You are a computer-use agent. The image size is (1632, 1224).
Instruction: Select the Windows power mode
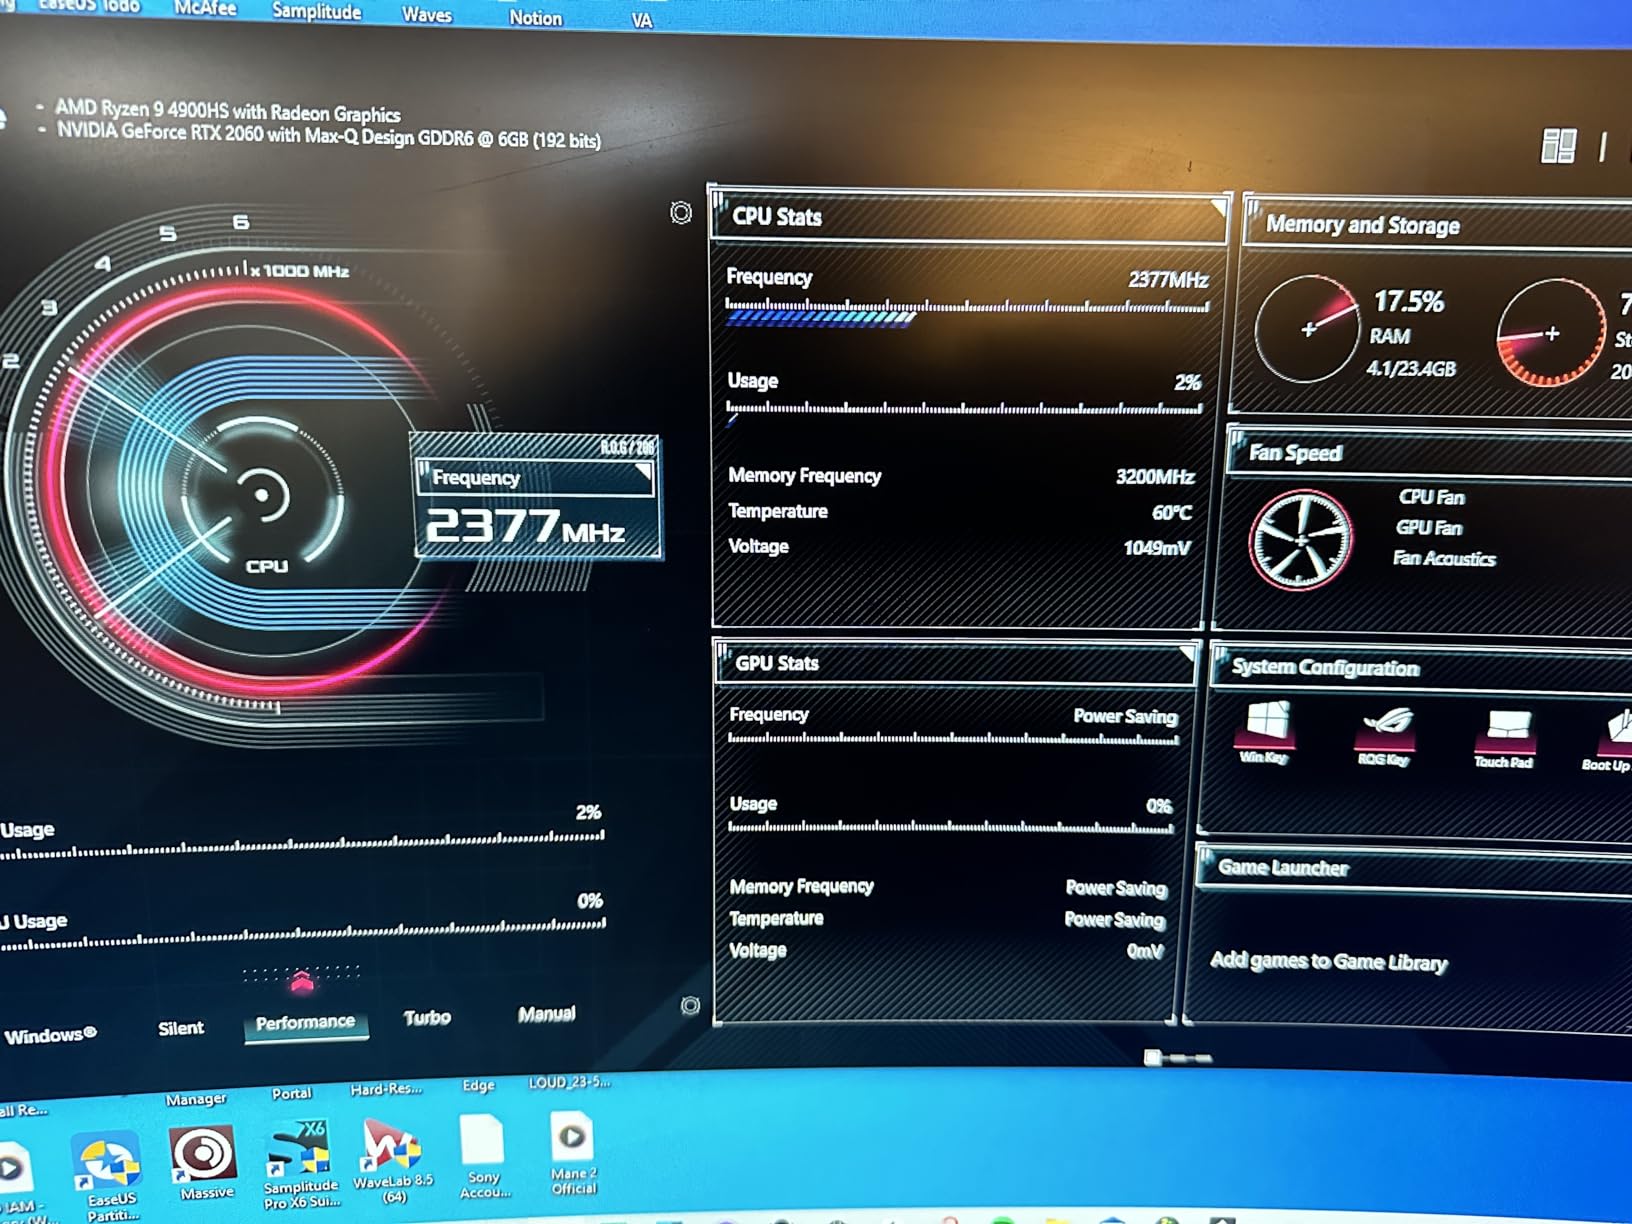(x=50, y=1035)
